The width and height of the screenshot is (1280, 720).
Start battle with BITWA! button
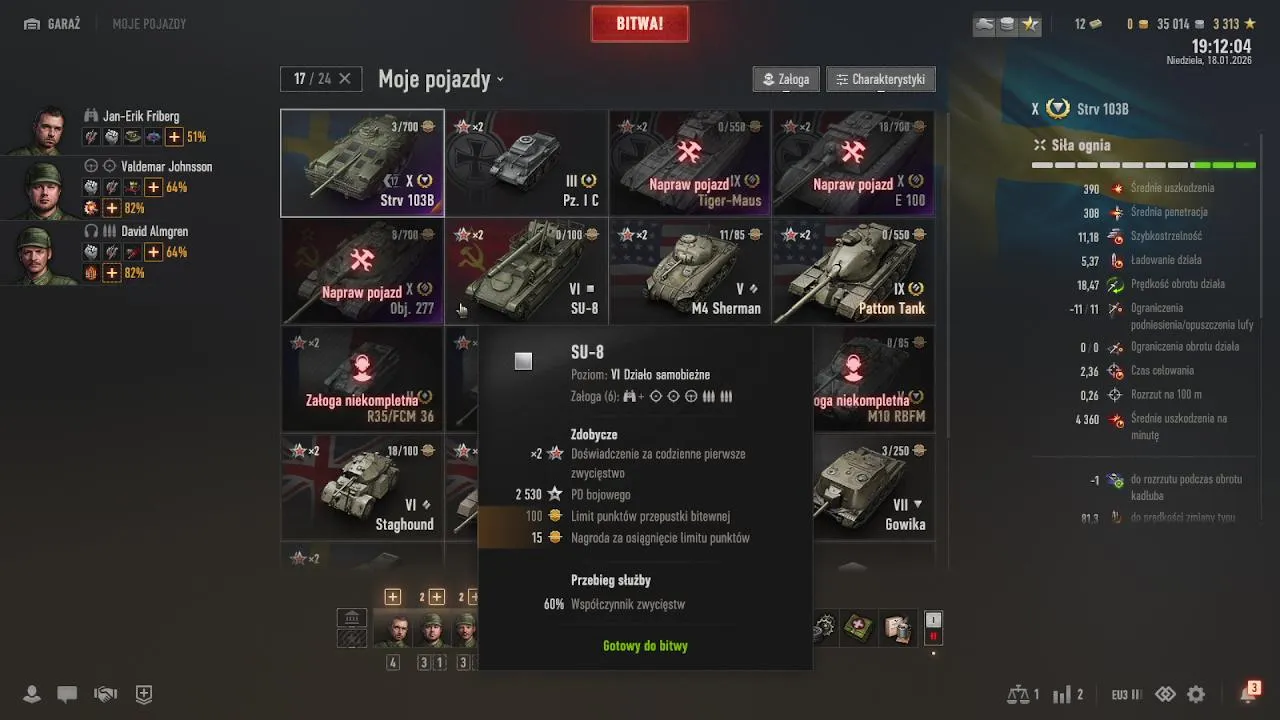640,24
